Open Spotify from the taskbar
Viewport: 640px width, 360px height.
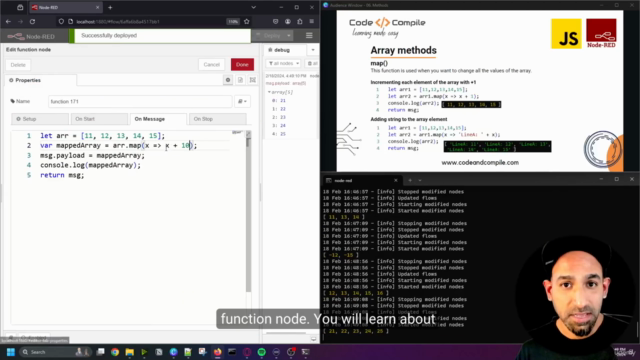(262, 352)
